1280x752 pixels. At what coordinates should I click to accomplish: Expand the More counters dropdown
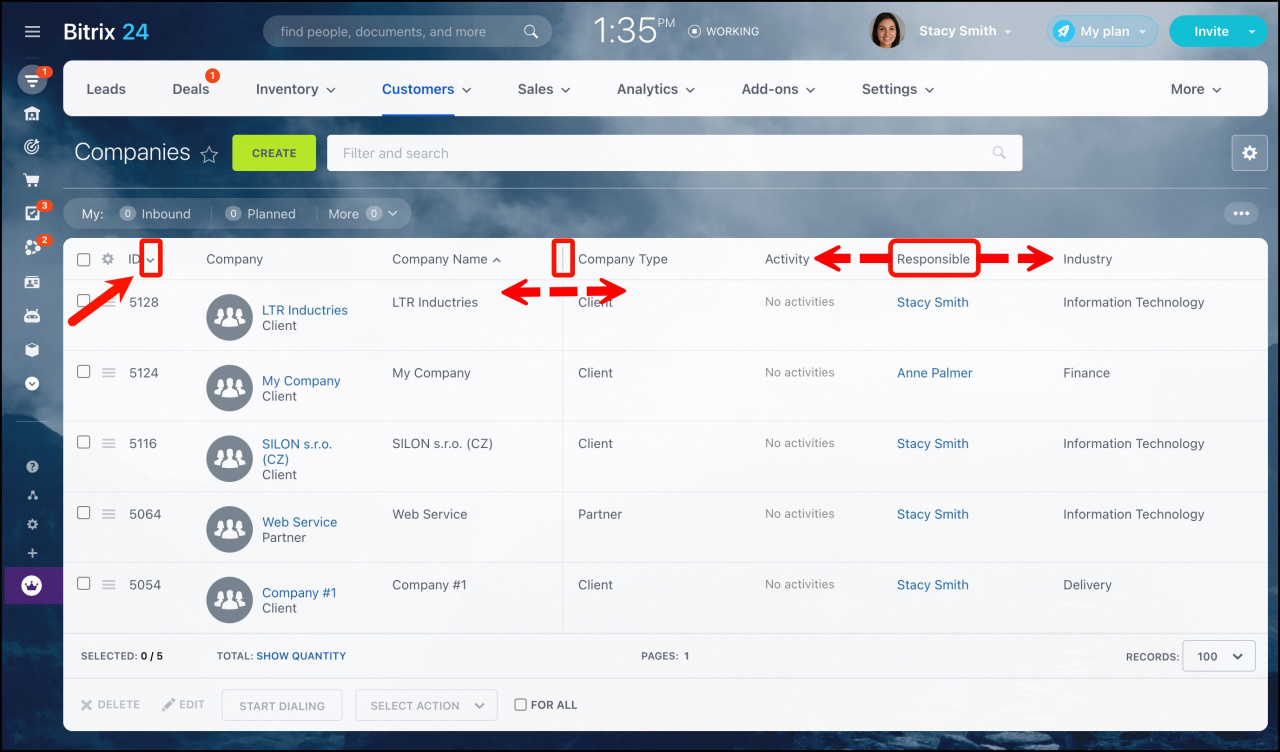(x=363, y=214)
